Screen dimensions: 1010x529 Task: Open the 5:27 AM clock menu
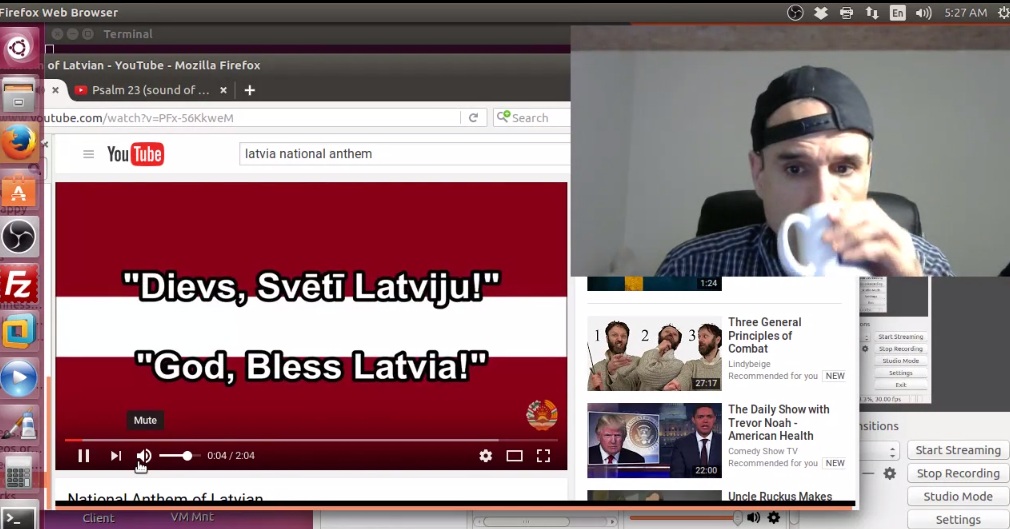(965, 12)
